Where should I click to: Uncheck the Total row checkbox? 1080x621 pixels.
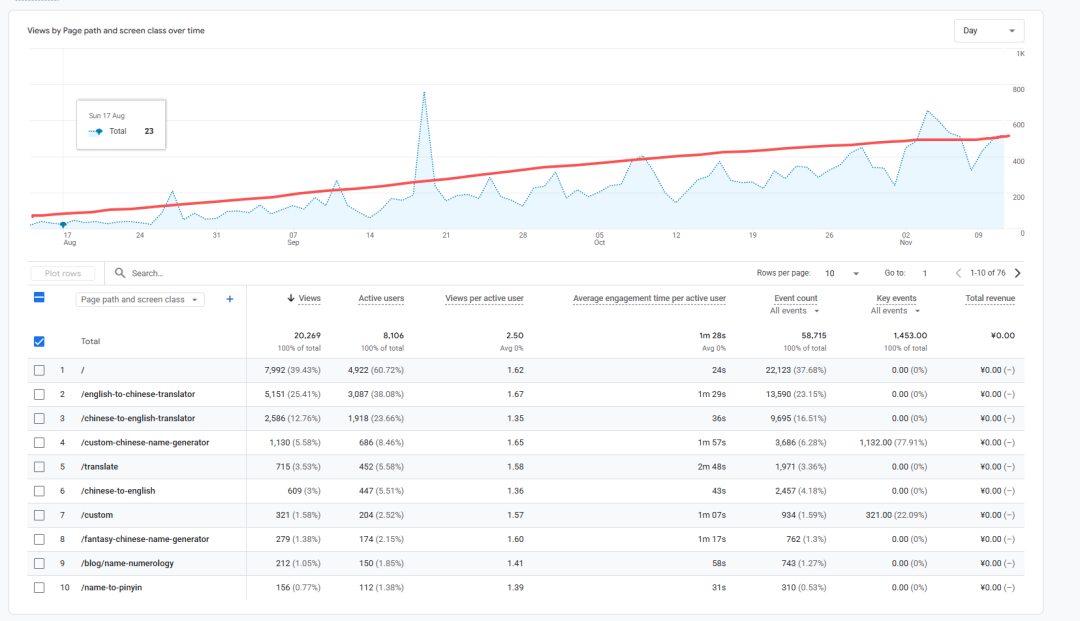pos(39,341)
